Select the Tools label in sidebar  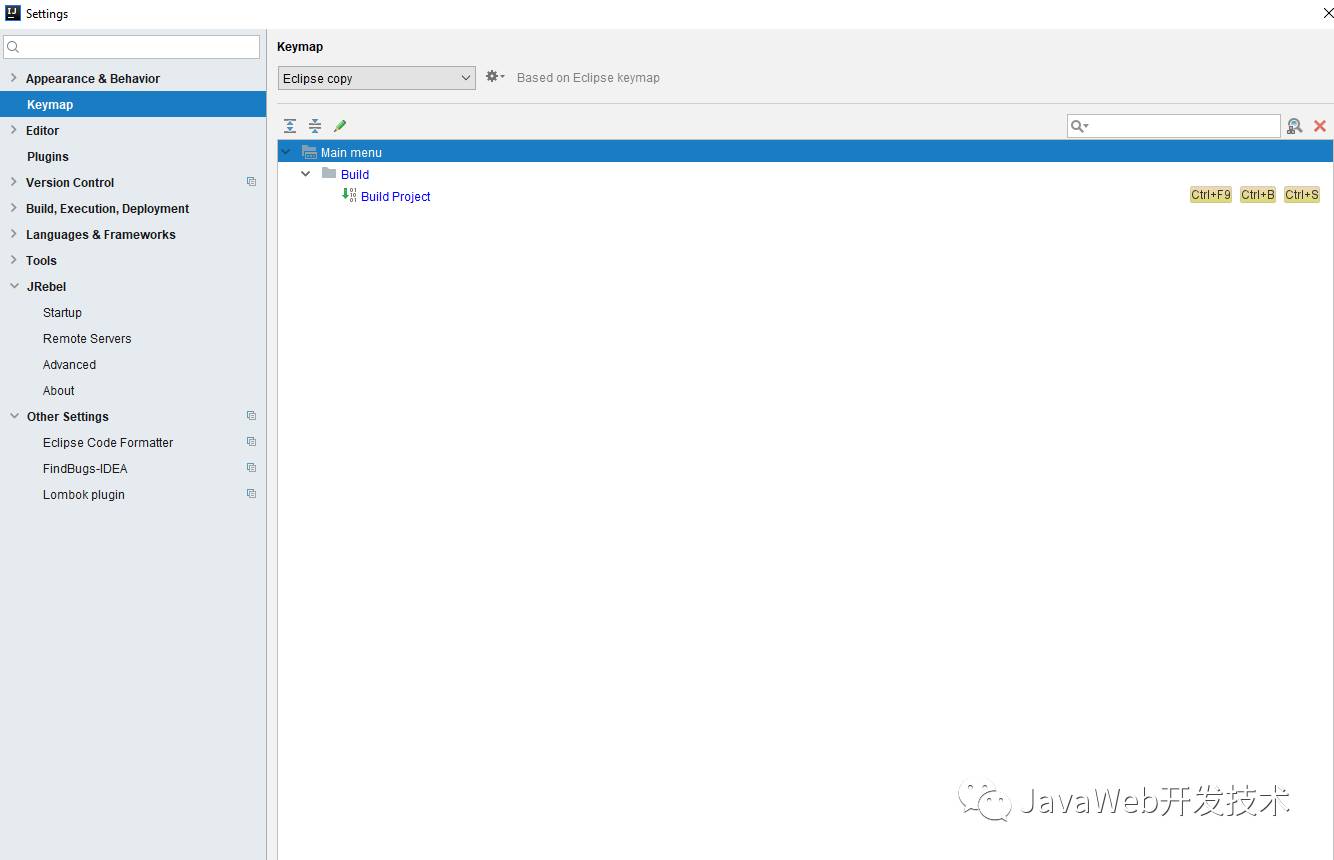[x=41, y=261]
